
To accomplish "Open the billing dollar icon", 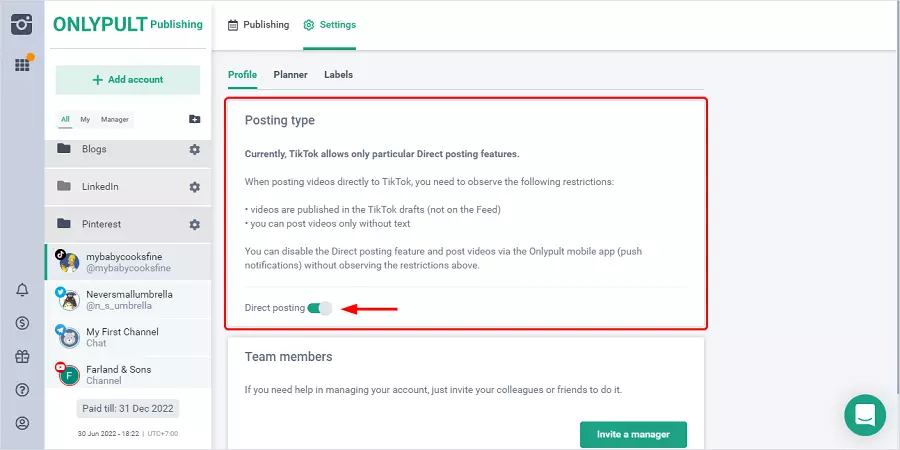I will pyautogui.click(x=22, y=323).
